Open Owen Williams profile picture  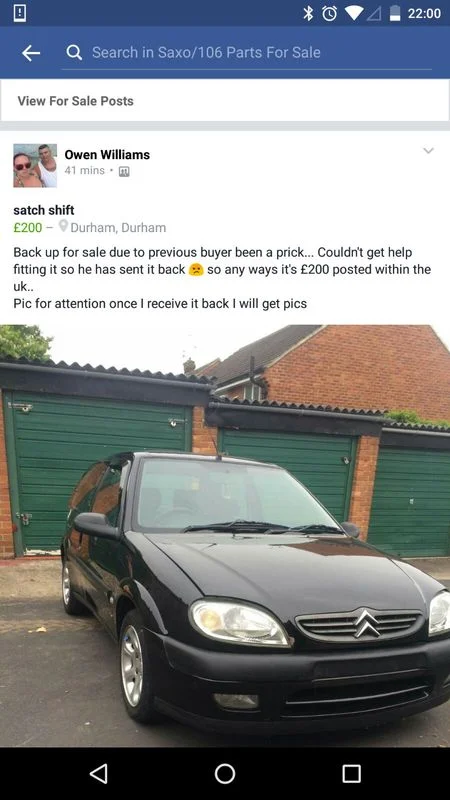35,165
